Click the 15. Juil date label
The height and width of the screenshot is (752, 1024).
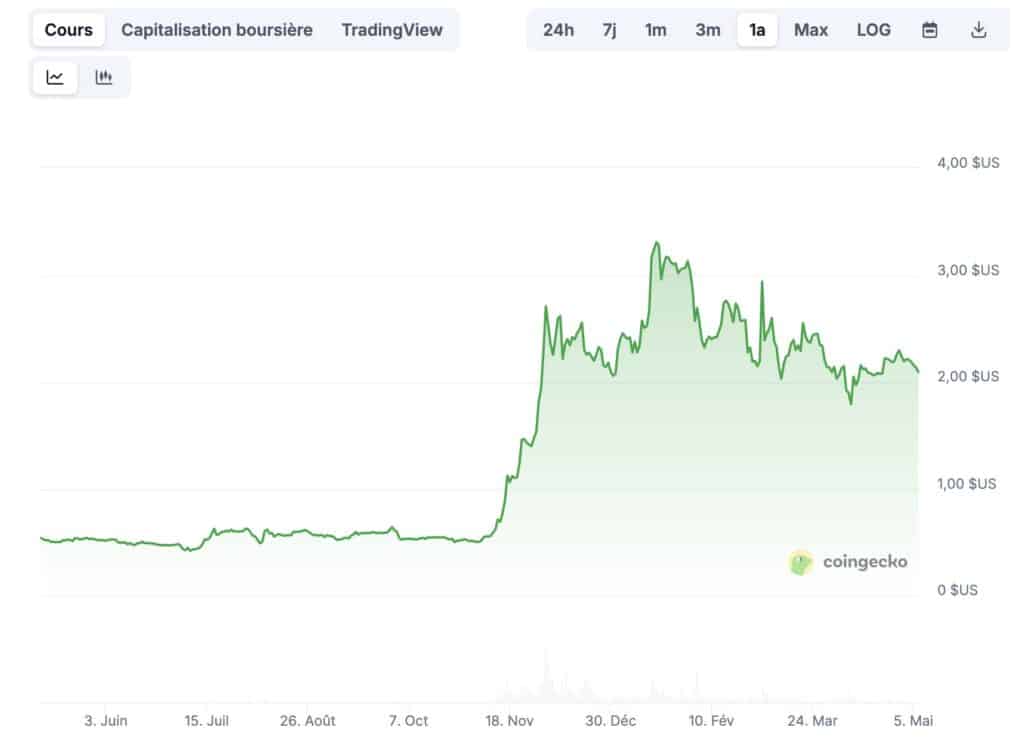[206, 721]
